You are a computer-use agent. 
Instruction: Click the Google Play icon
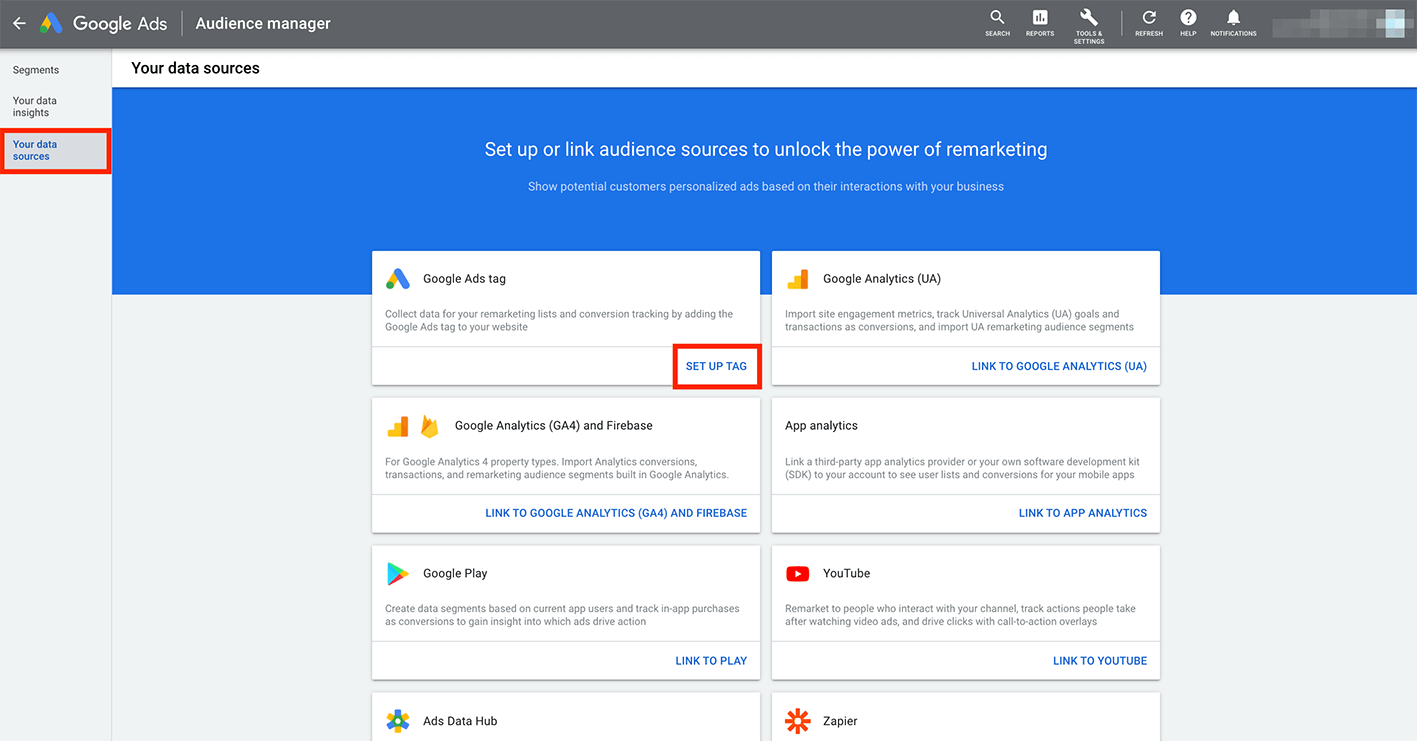(398, 573)
